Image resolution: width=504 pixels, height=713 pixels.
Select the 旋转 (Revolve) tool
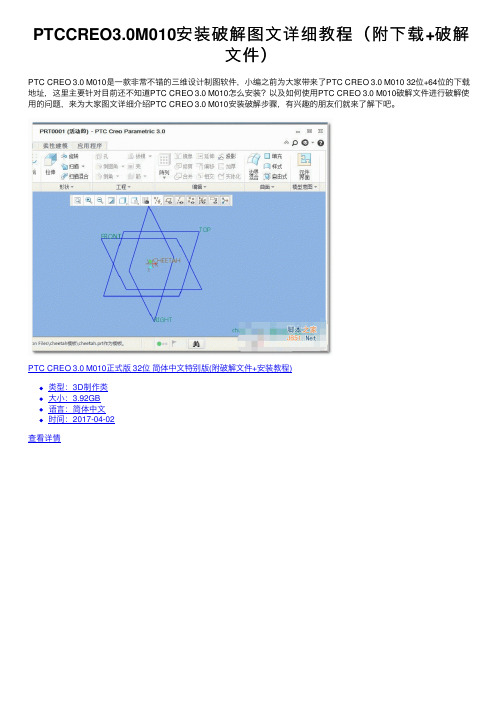pos(70,156)
